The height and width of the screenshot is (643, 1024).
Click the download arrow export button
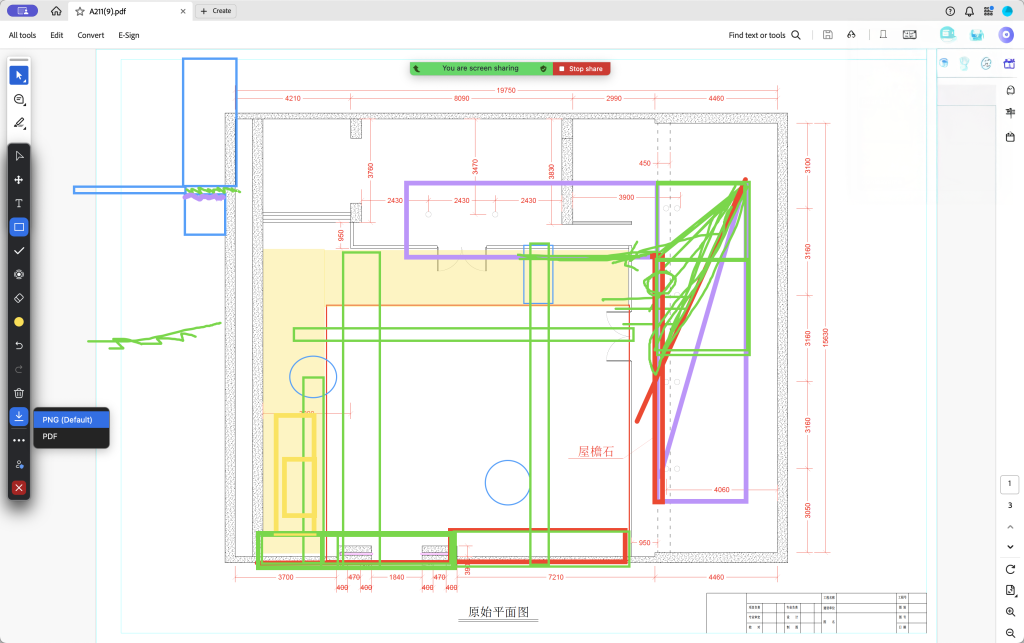19,416
